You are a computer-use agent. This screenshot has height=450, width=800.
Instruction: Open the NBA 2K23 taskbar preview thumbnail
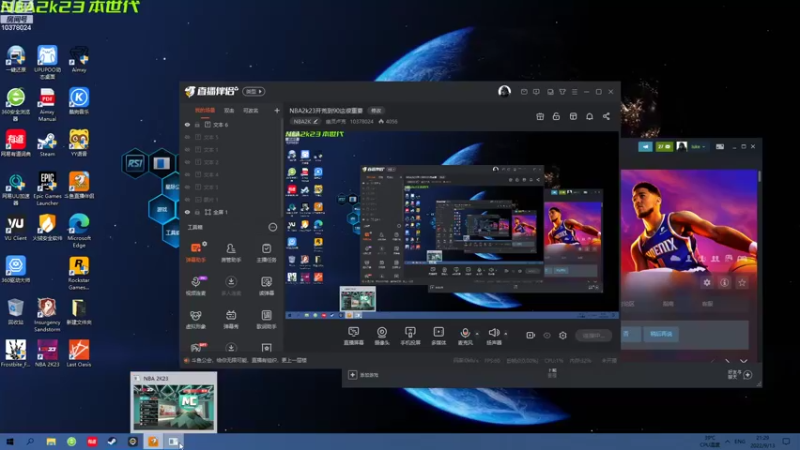[173, 402]
